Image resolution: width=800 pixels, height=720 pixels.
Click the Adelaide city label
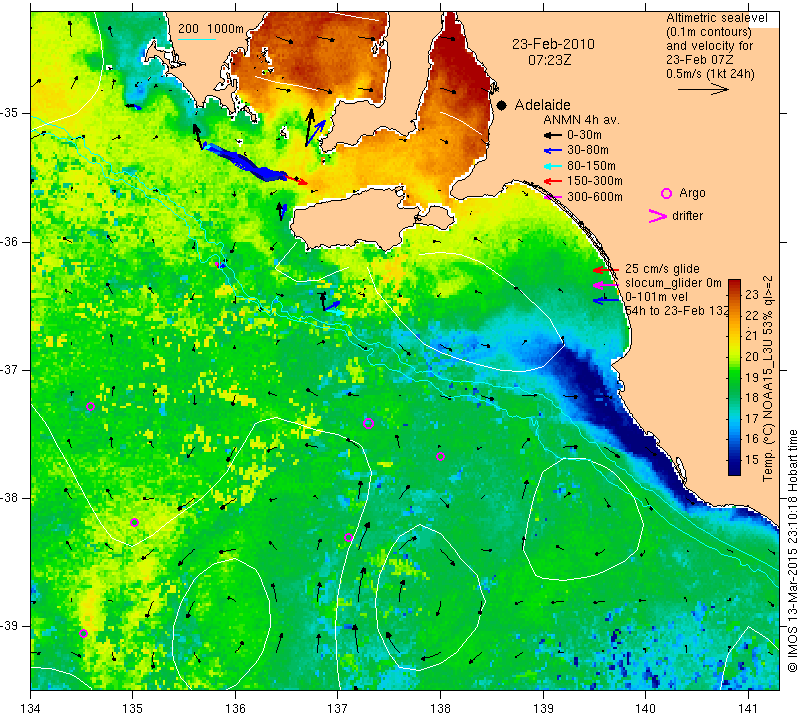pyautogui.click(x=542, y=105)
